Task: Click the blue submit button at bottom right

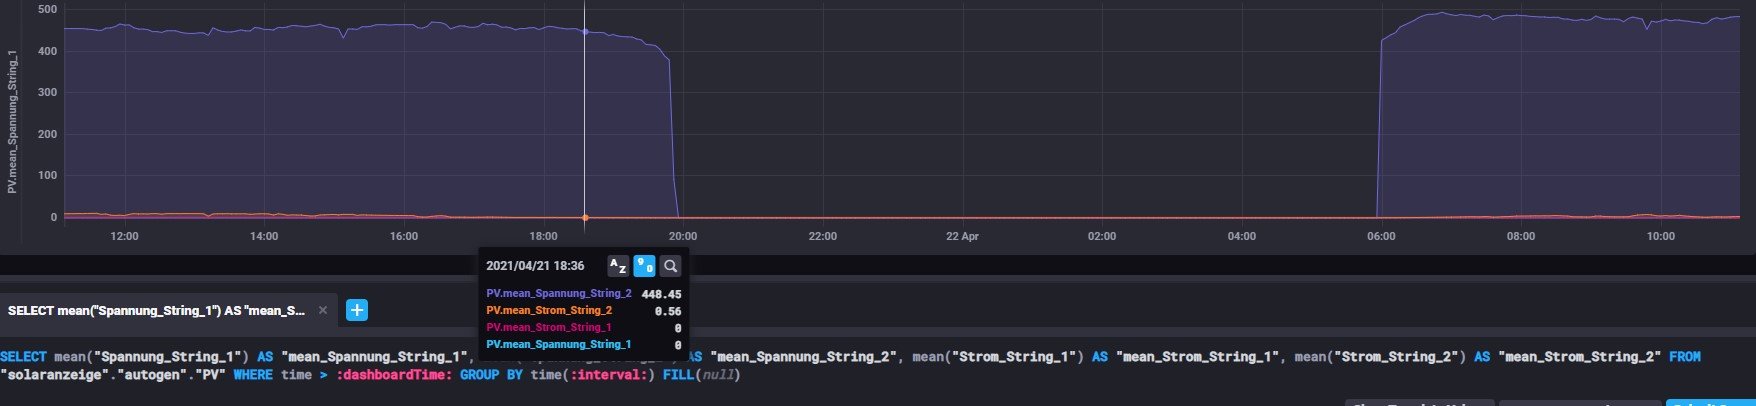Action: click(x=1710, y=402)
